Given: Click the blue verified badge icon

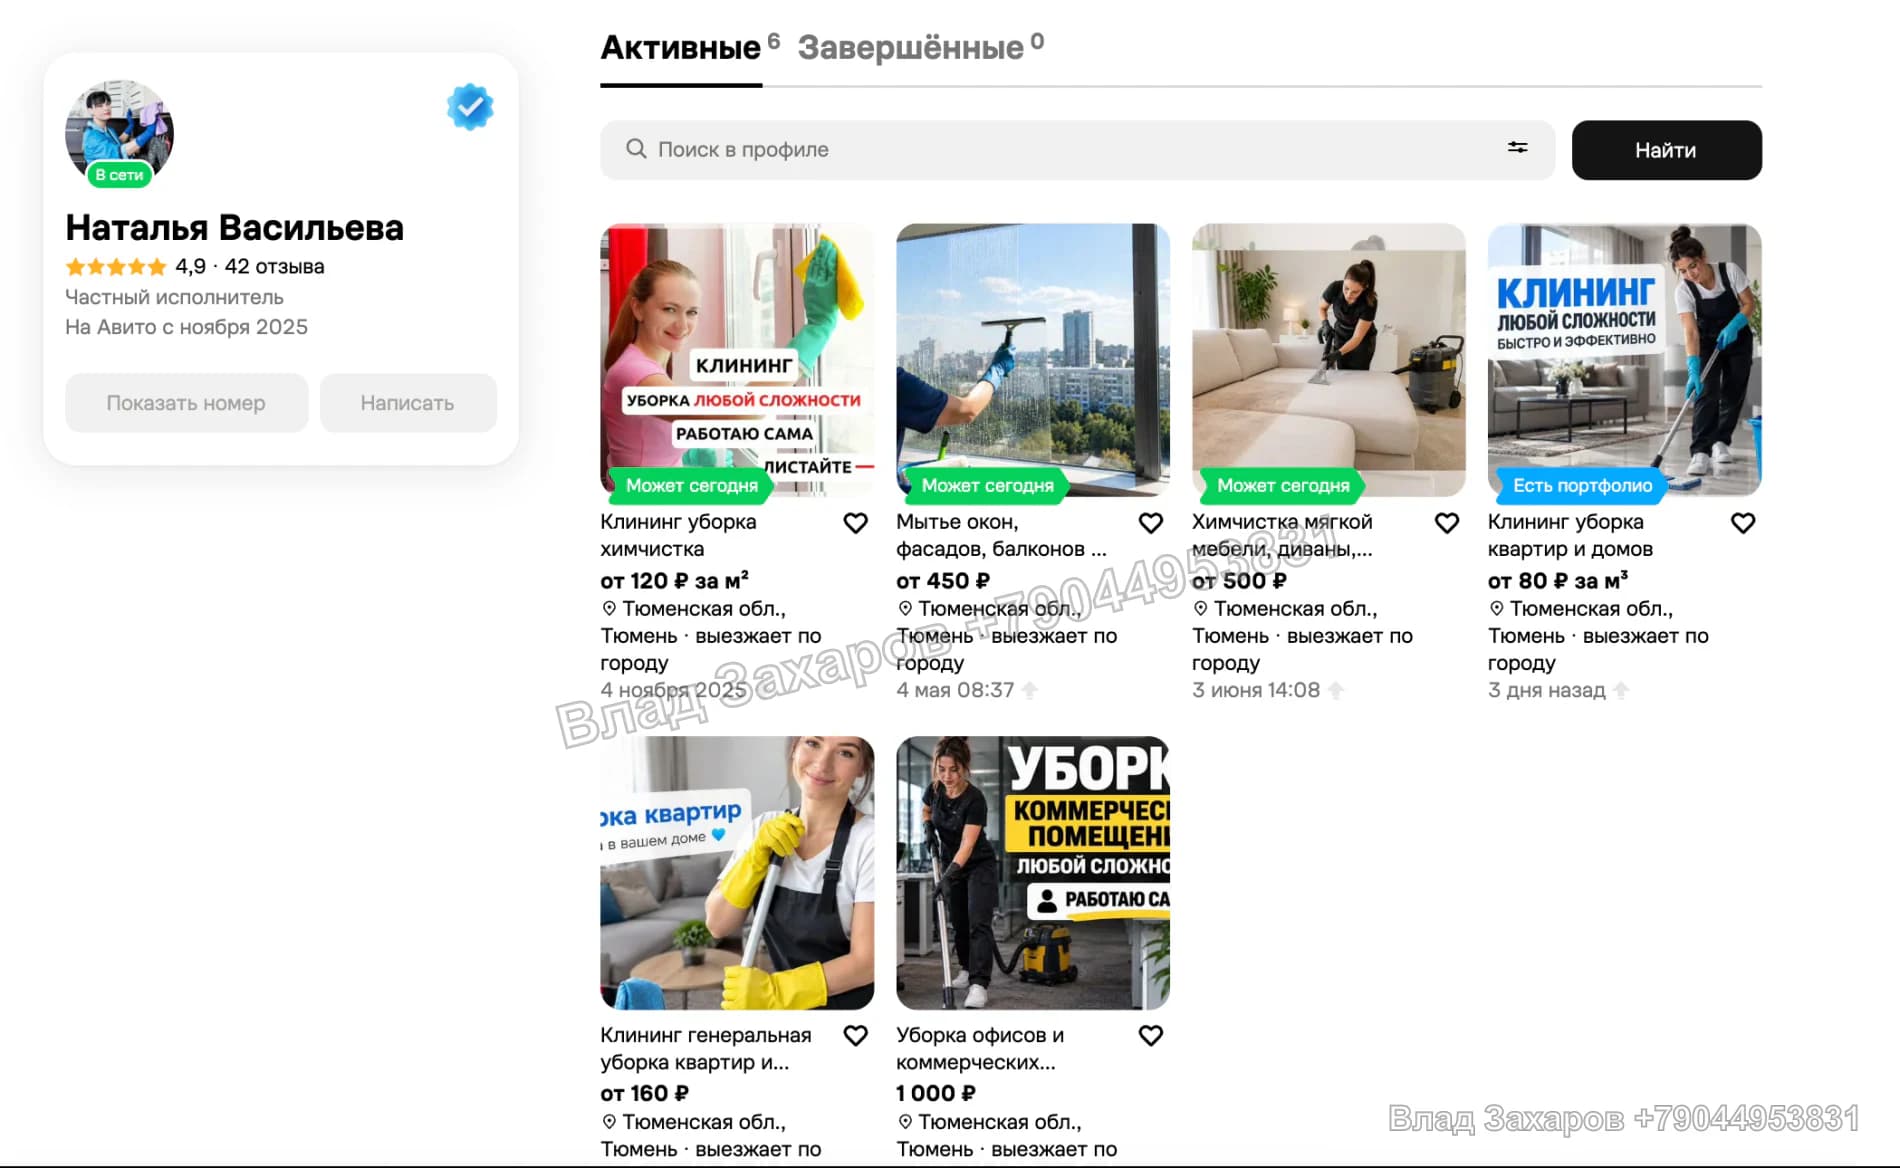Looking at the screenshot, I should tap(470, 107).
